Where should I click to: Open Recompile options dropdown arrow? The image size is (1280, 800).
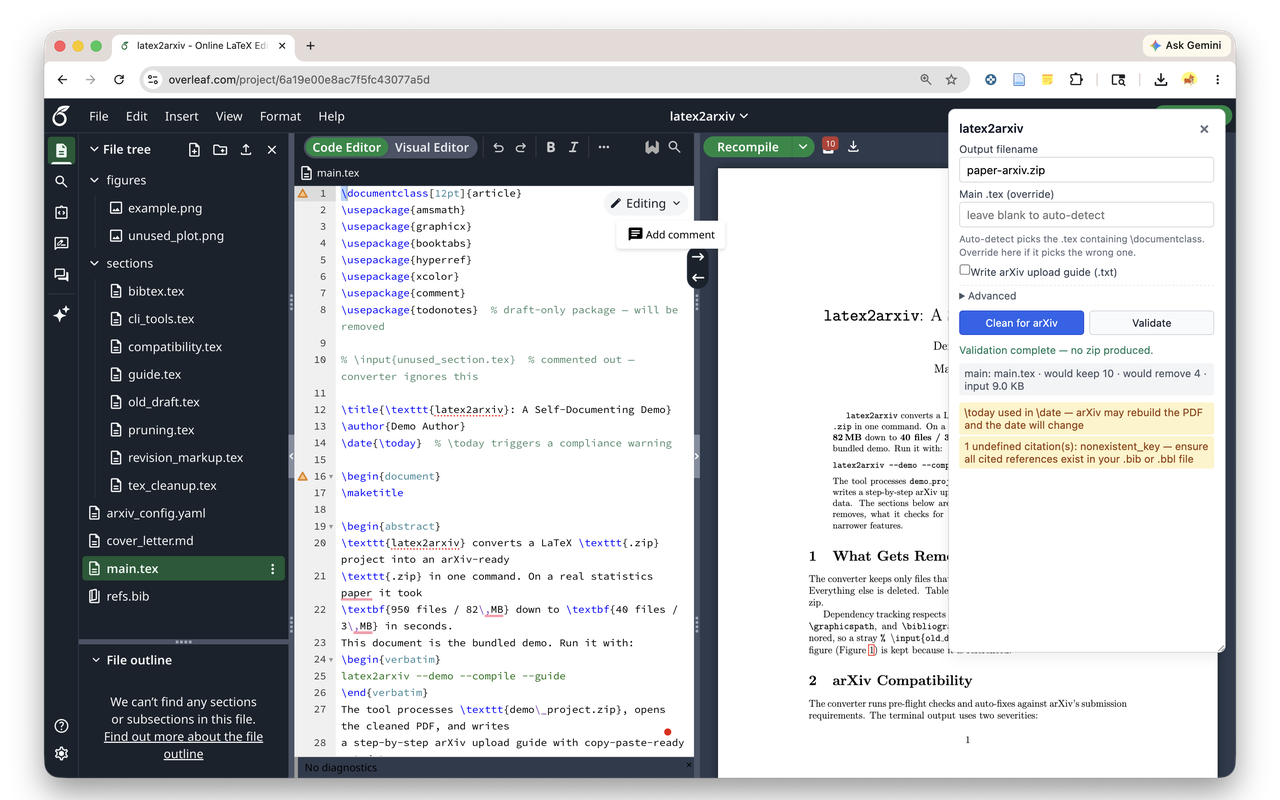tap(802, 147)
